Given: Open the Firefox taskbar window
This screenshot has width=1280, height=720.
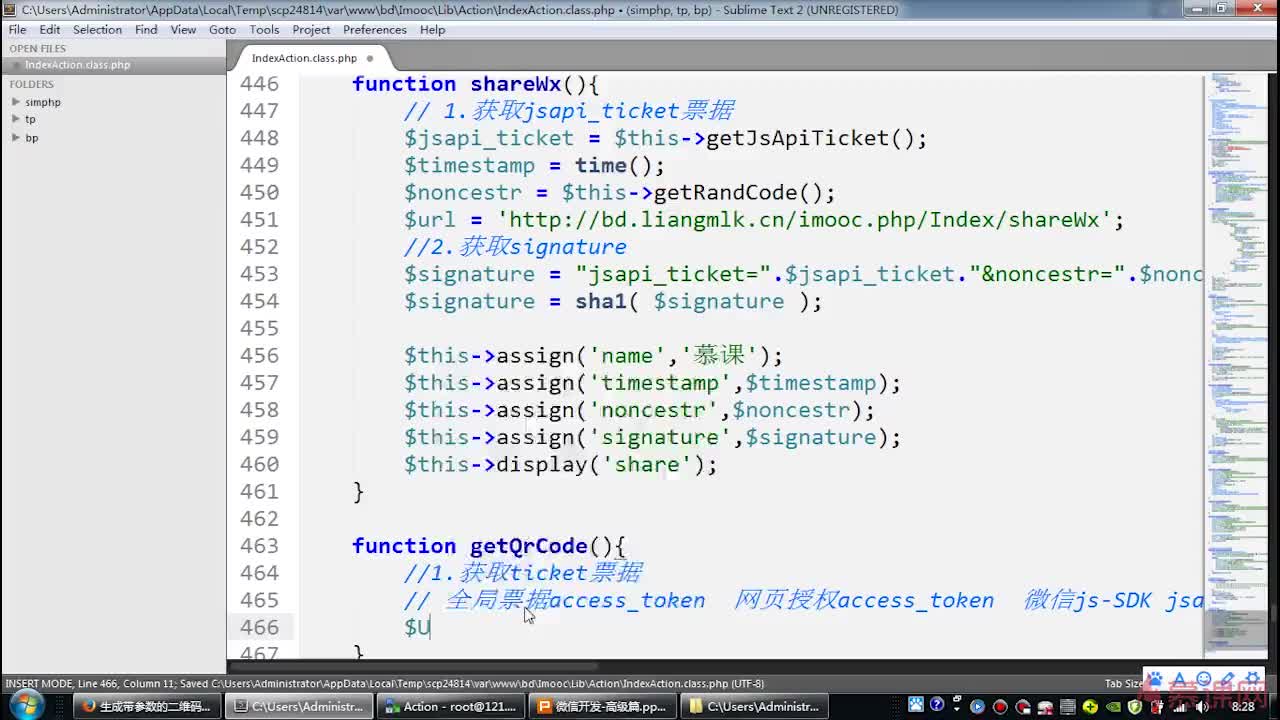Looking at the screenshot, I should (147, 706).
